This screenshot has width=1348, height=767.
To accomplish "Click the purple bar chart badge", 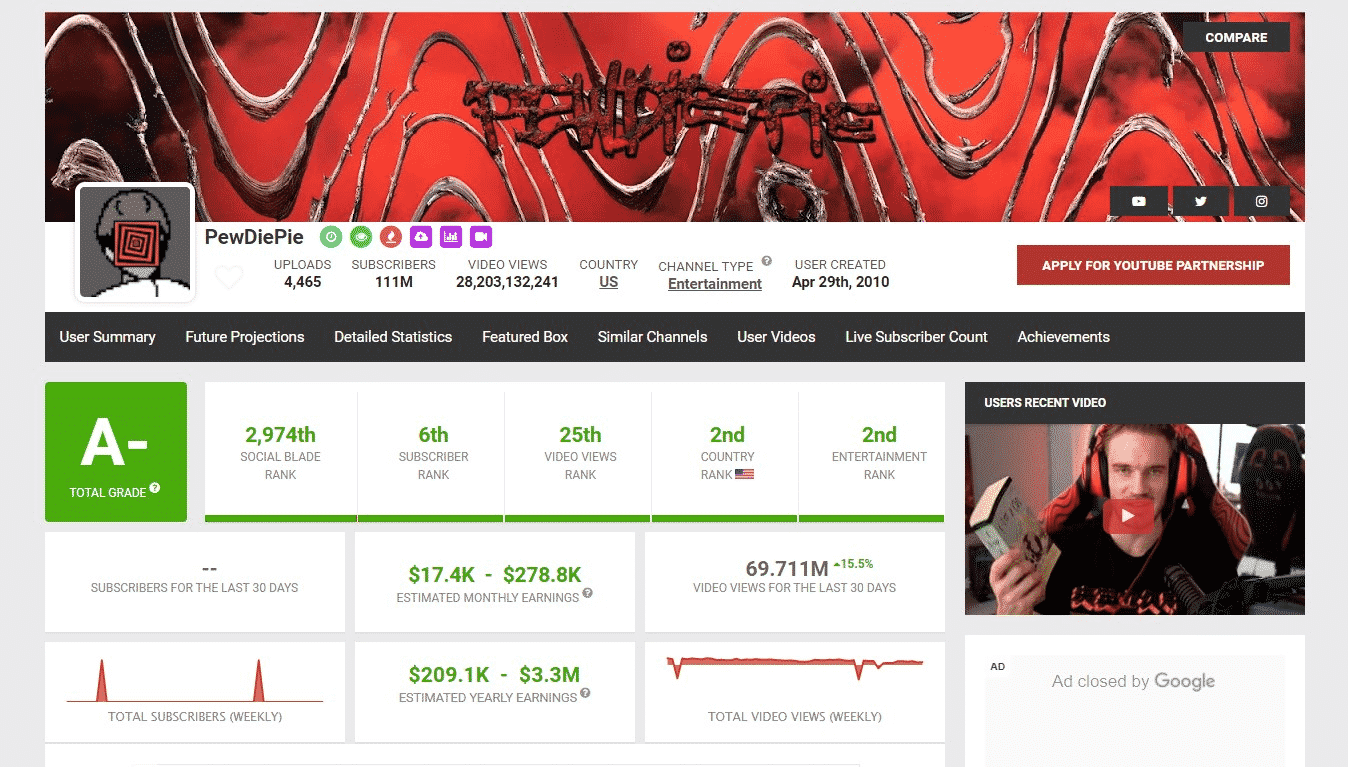I will click(x=451, y=237).
